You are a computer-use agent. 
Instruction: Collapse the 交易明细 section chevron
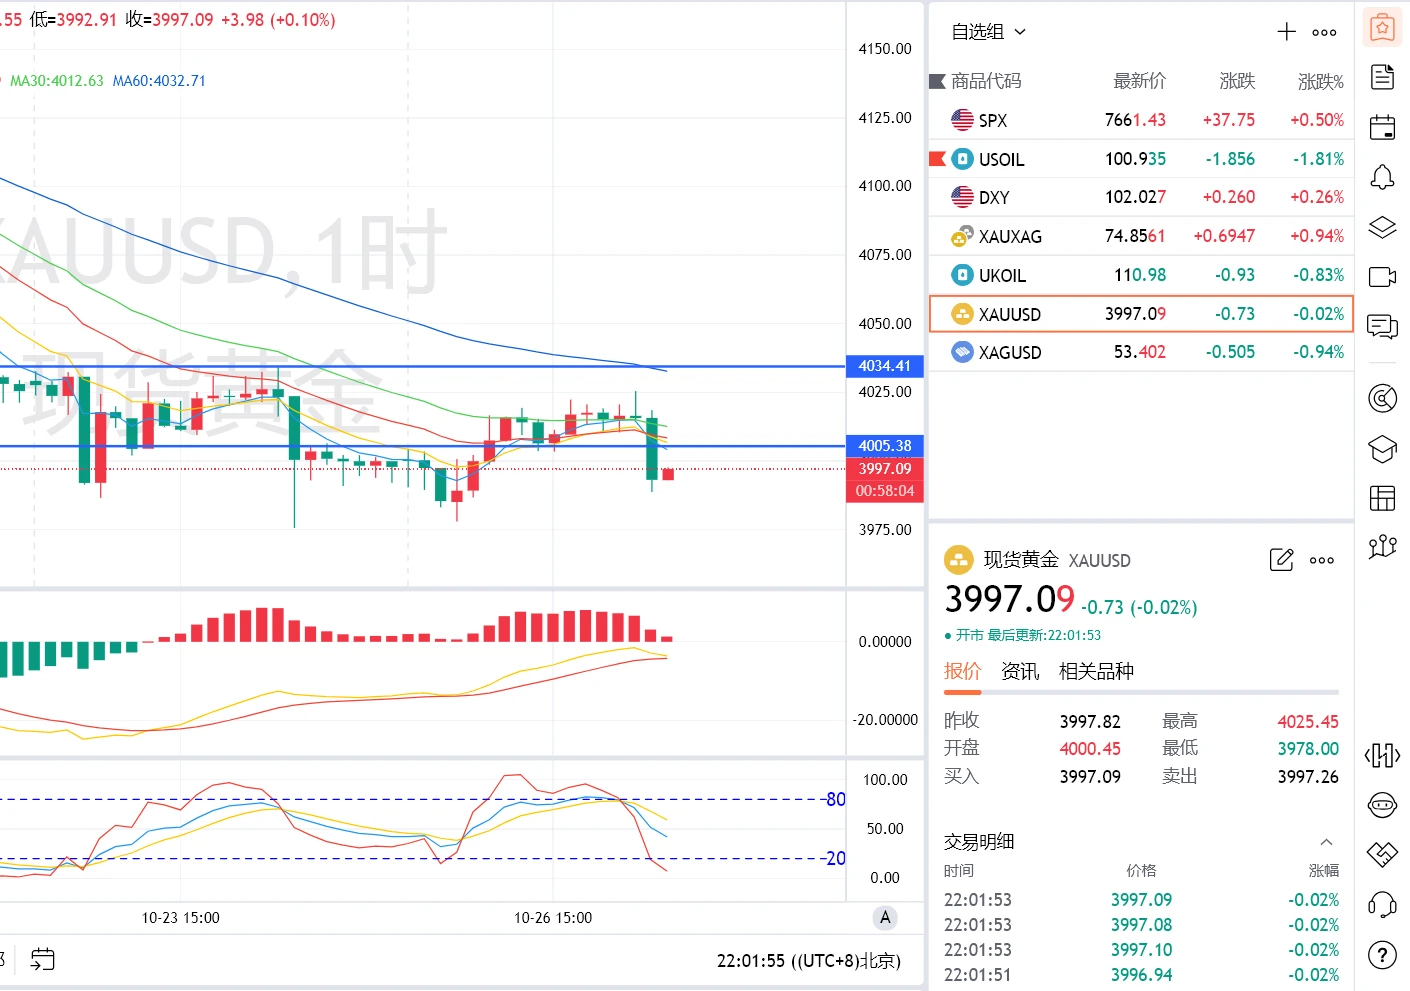pyautogui.click(x=1326, y=842)
